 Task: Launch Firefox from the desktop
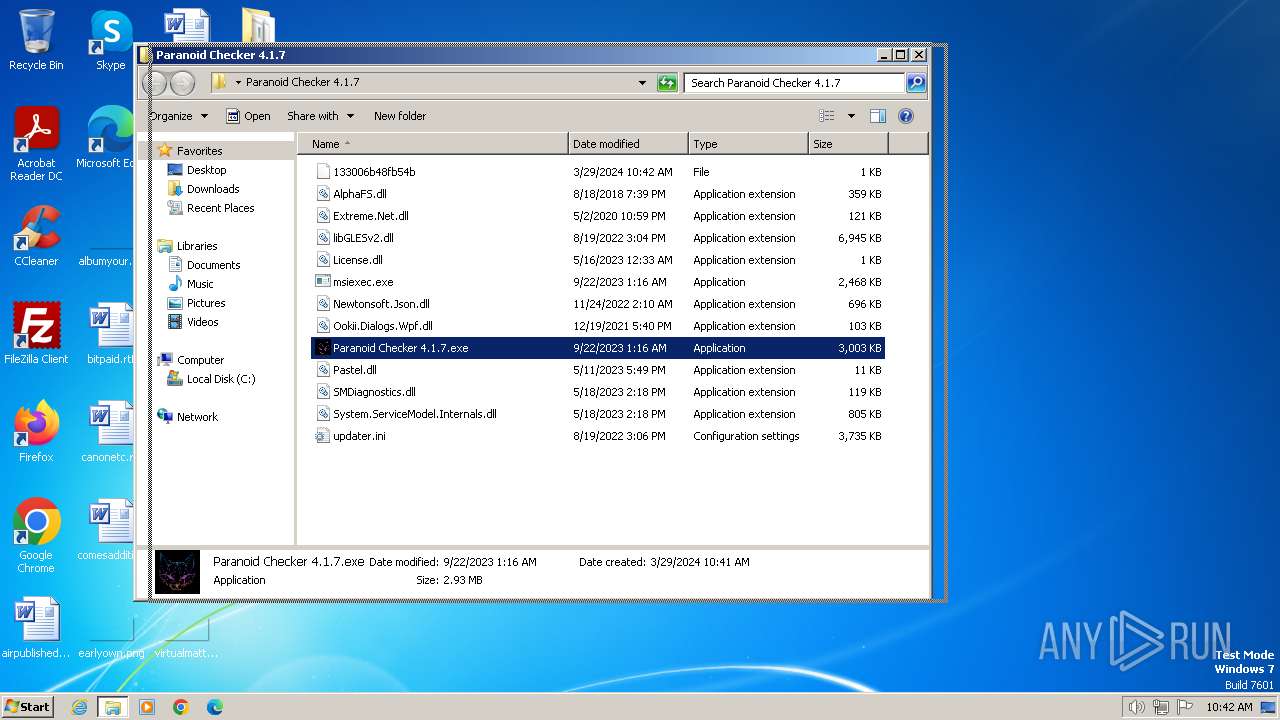pyautogui.click(x=36, y=431)
